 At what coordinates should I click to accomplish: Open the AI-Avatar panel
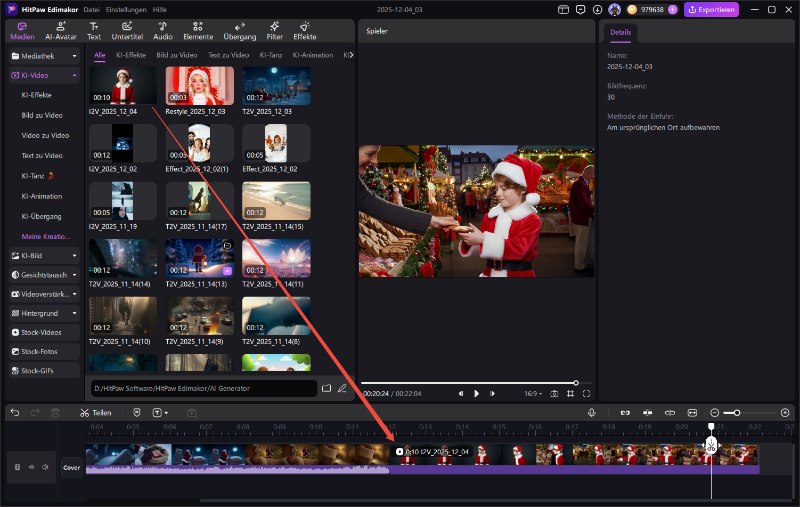tap(61, 31)
